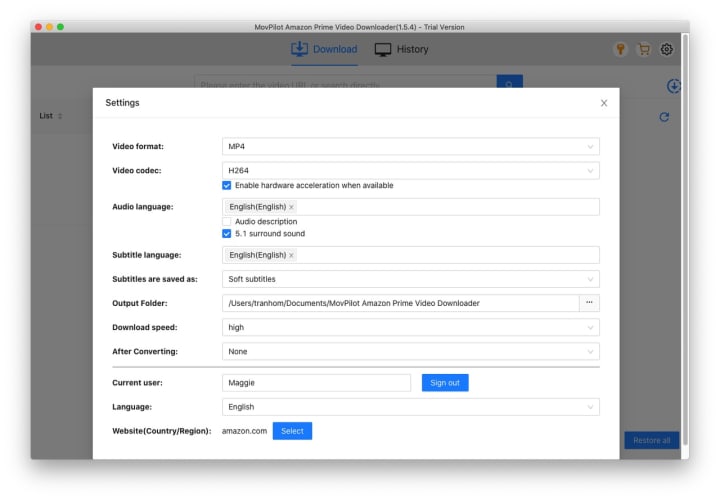Toggle the List sort arrows
Screen dimensions: 720x500
60,116
